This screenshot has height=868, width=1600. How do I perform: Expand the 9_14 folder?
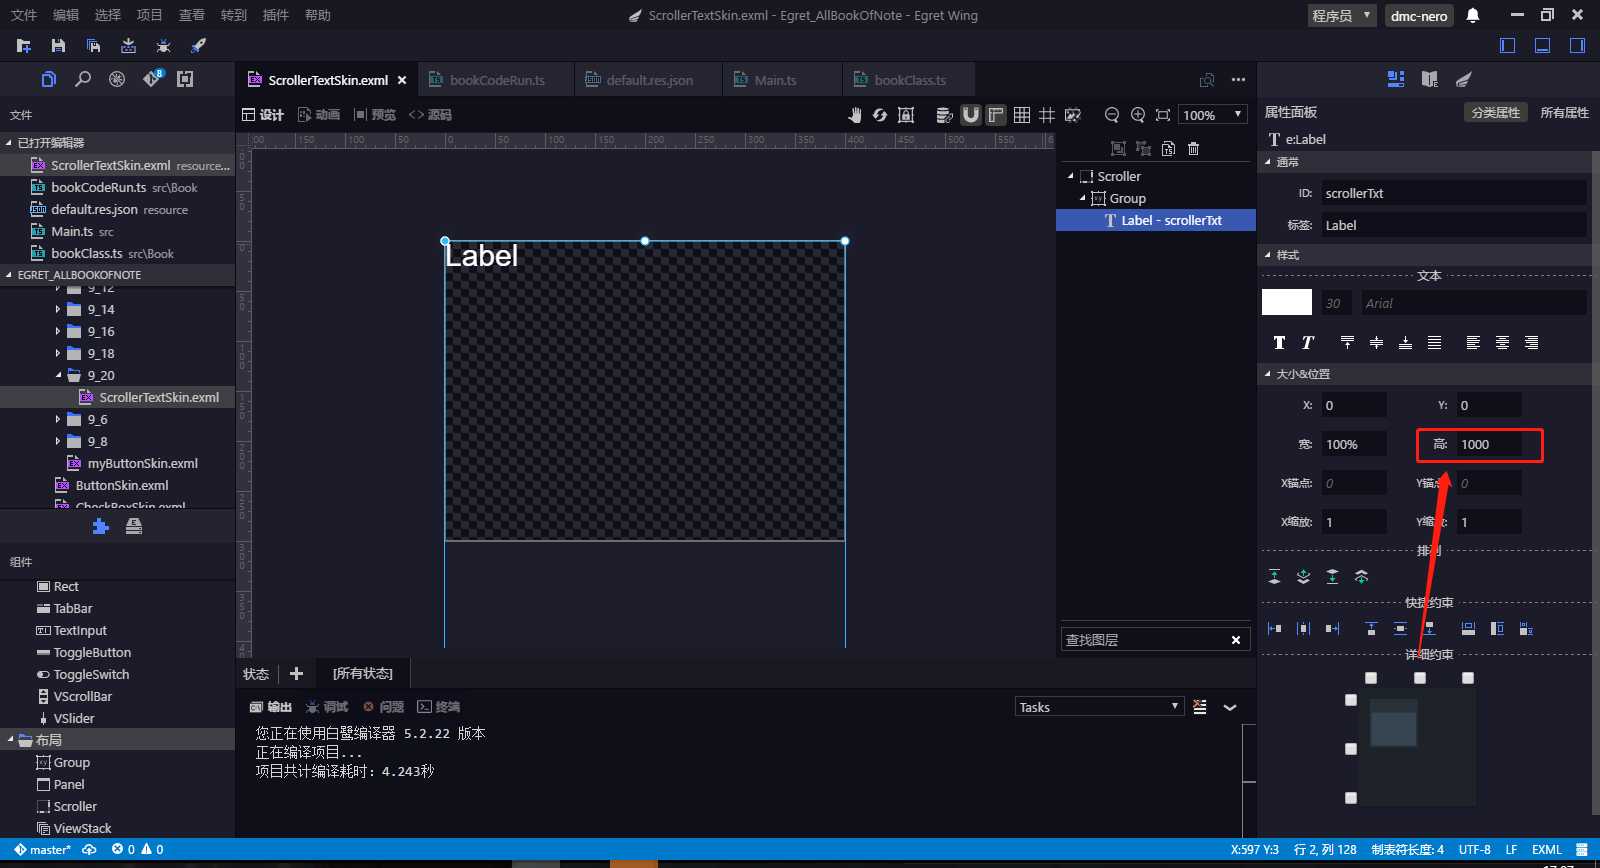coord(58,310)
